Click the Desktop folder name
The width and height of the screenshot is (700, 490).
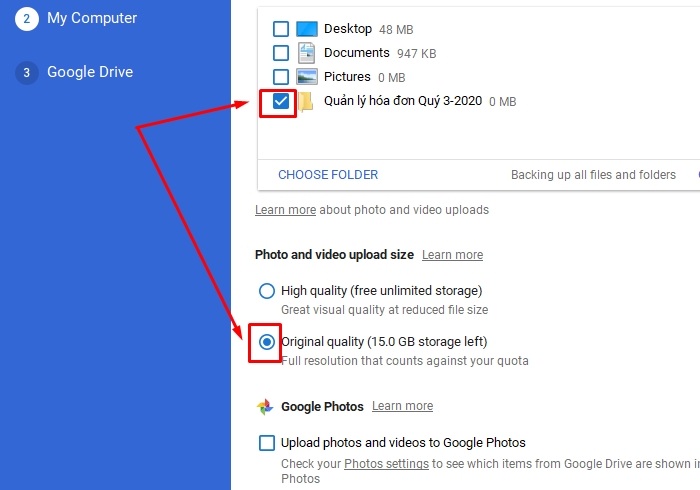pos(348,29)
